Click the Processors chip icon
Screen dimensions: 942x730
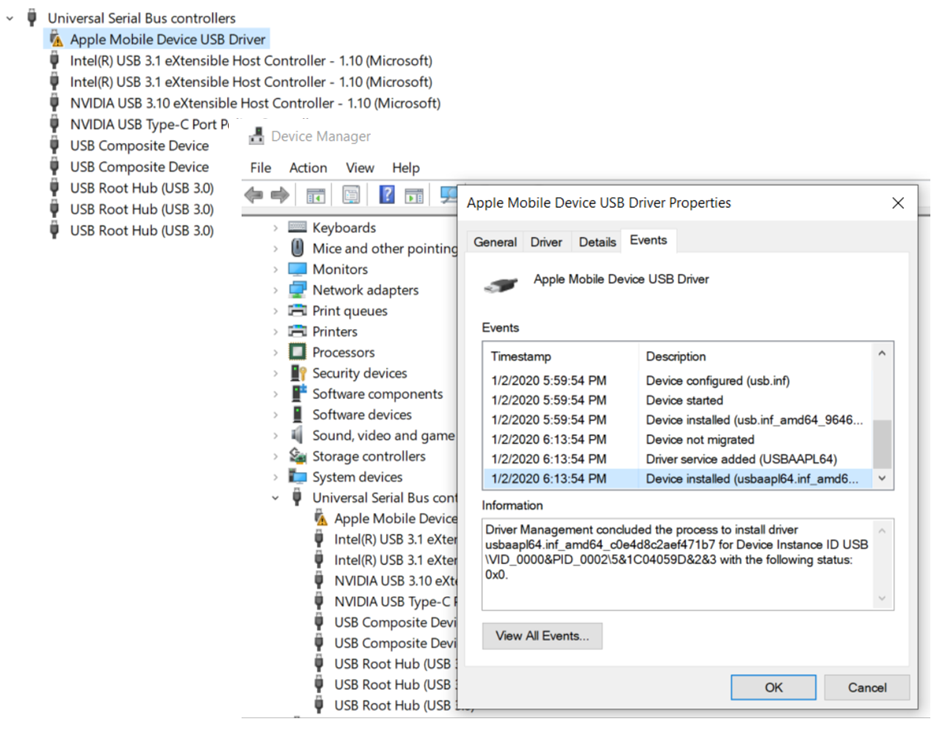(297, 351)
